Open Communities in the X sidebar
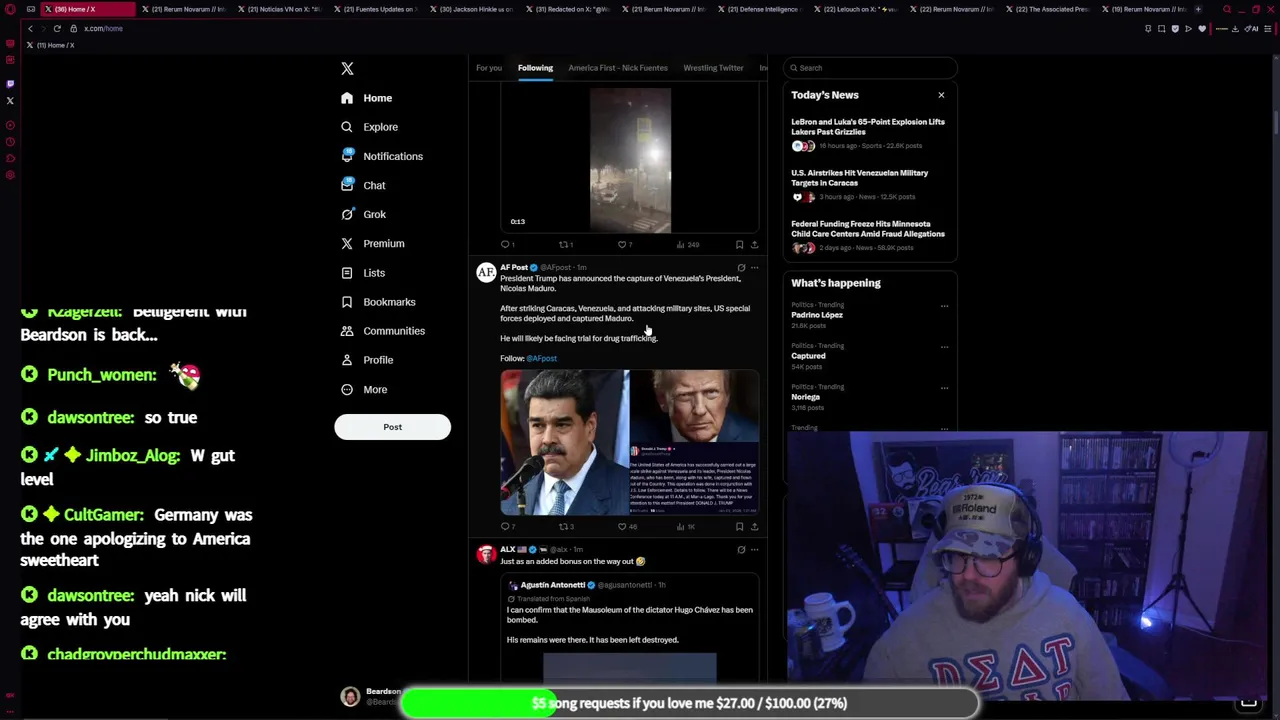 382,330
